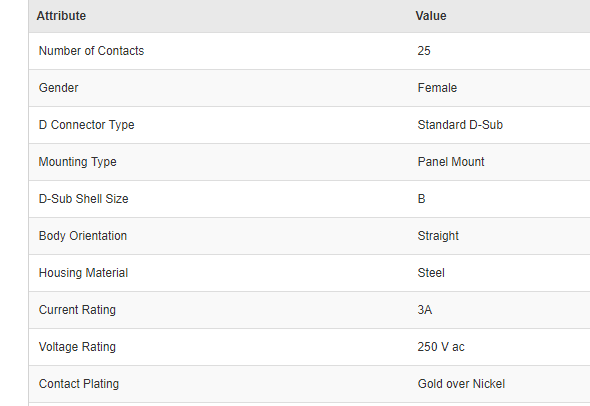590x406 pixels.
Task: Select the Housing Material label
Action: click(83, 272)
